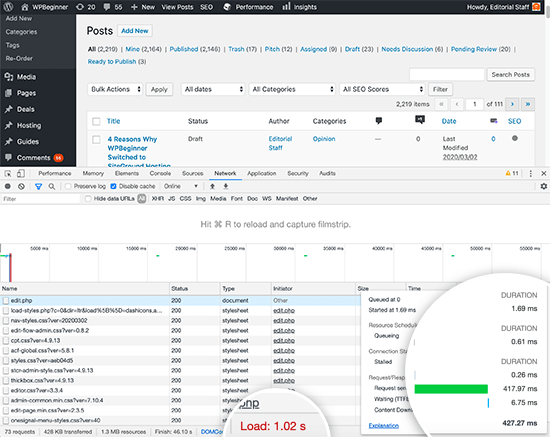
Task: Open the Online throttling dropdown
Action: 181,186
